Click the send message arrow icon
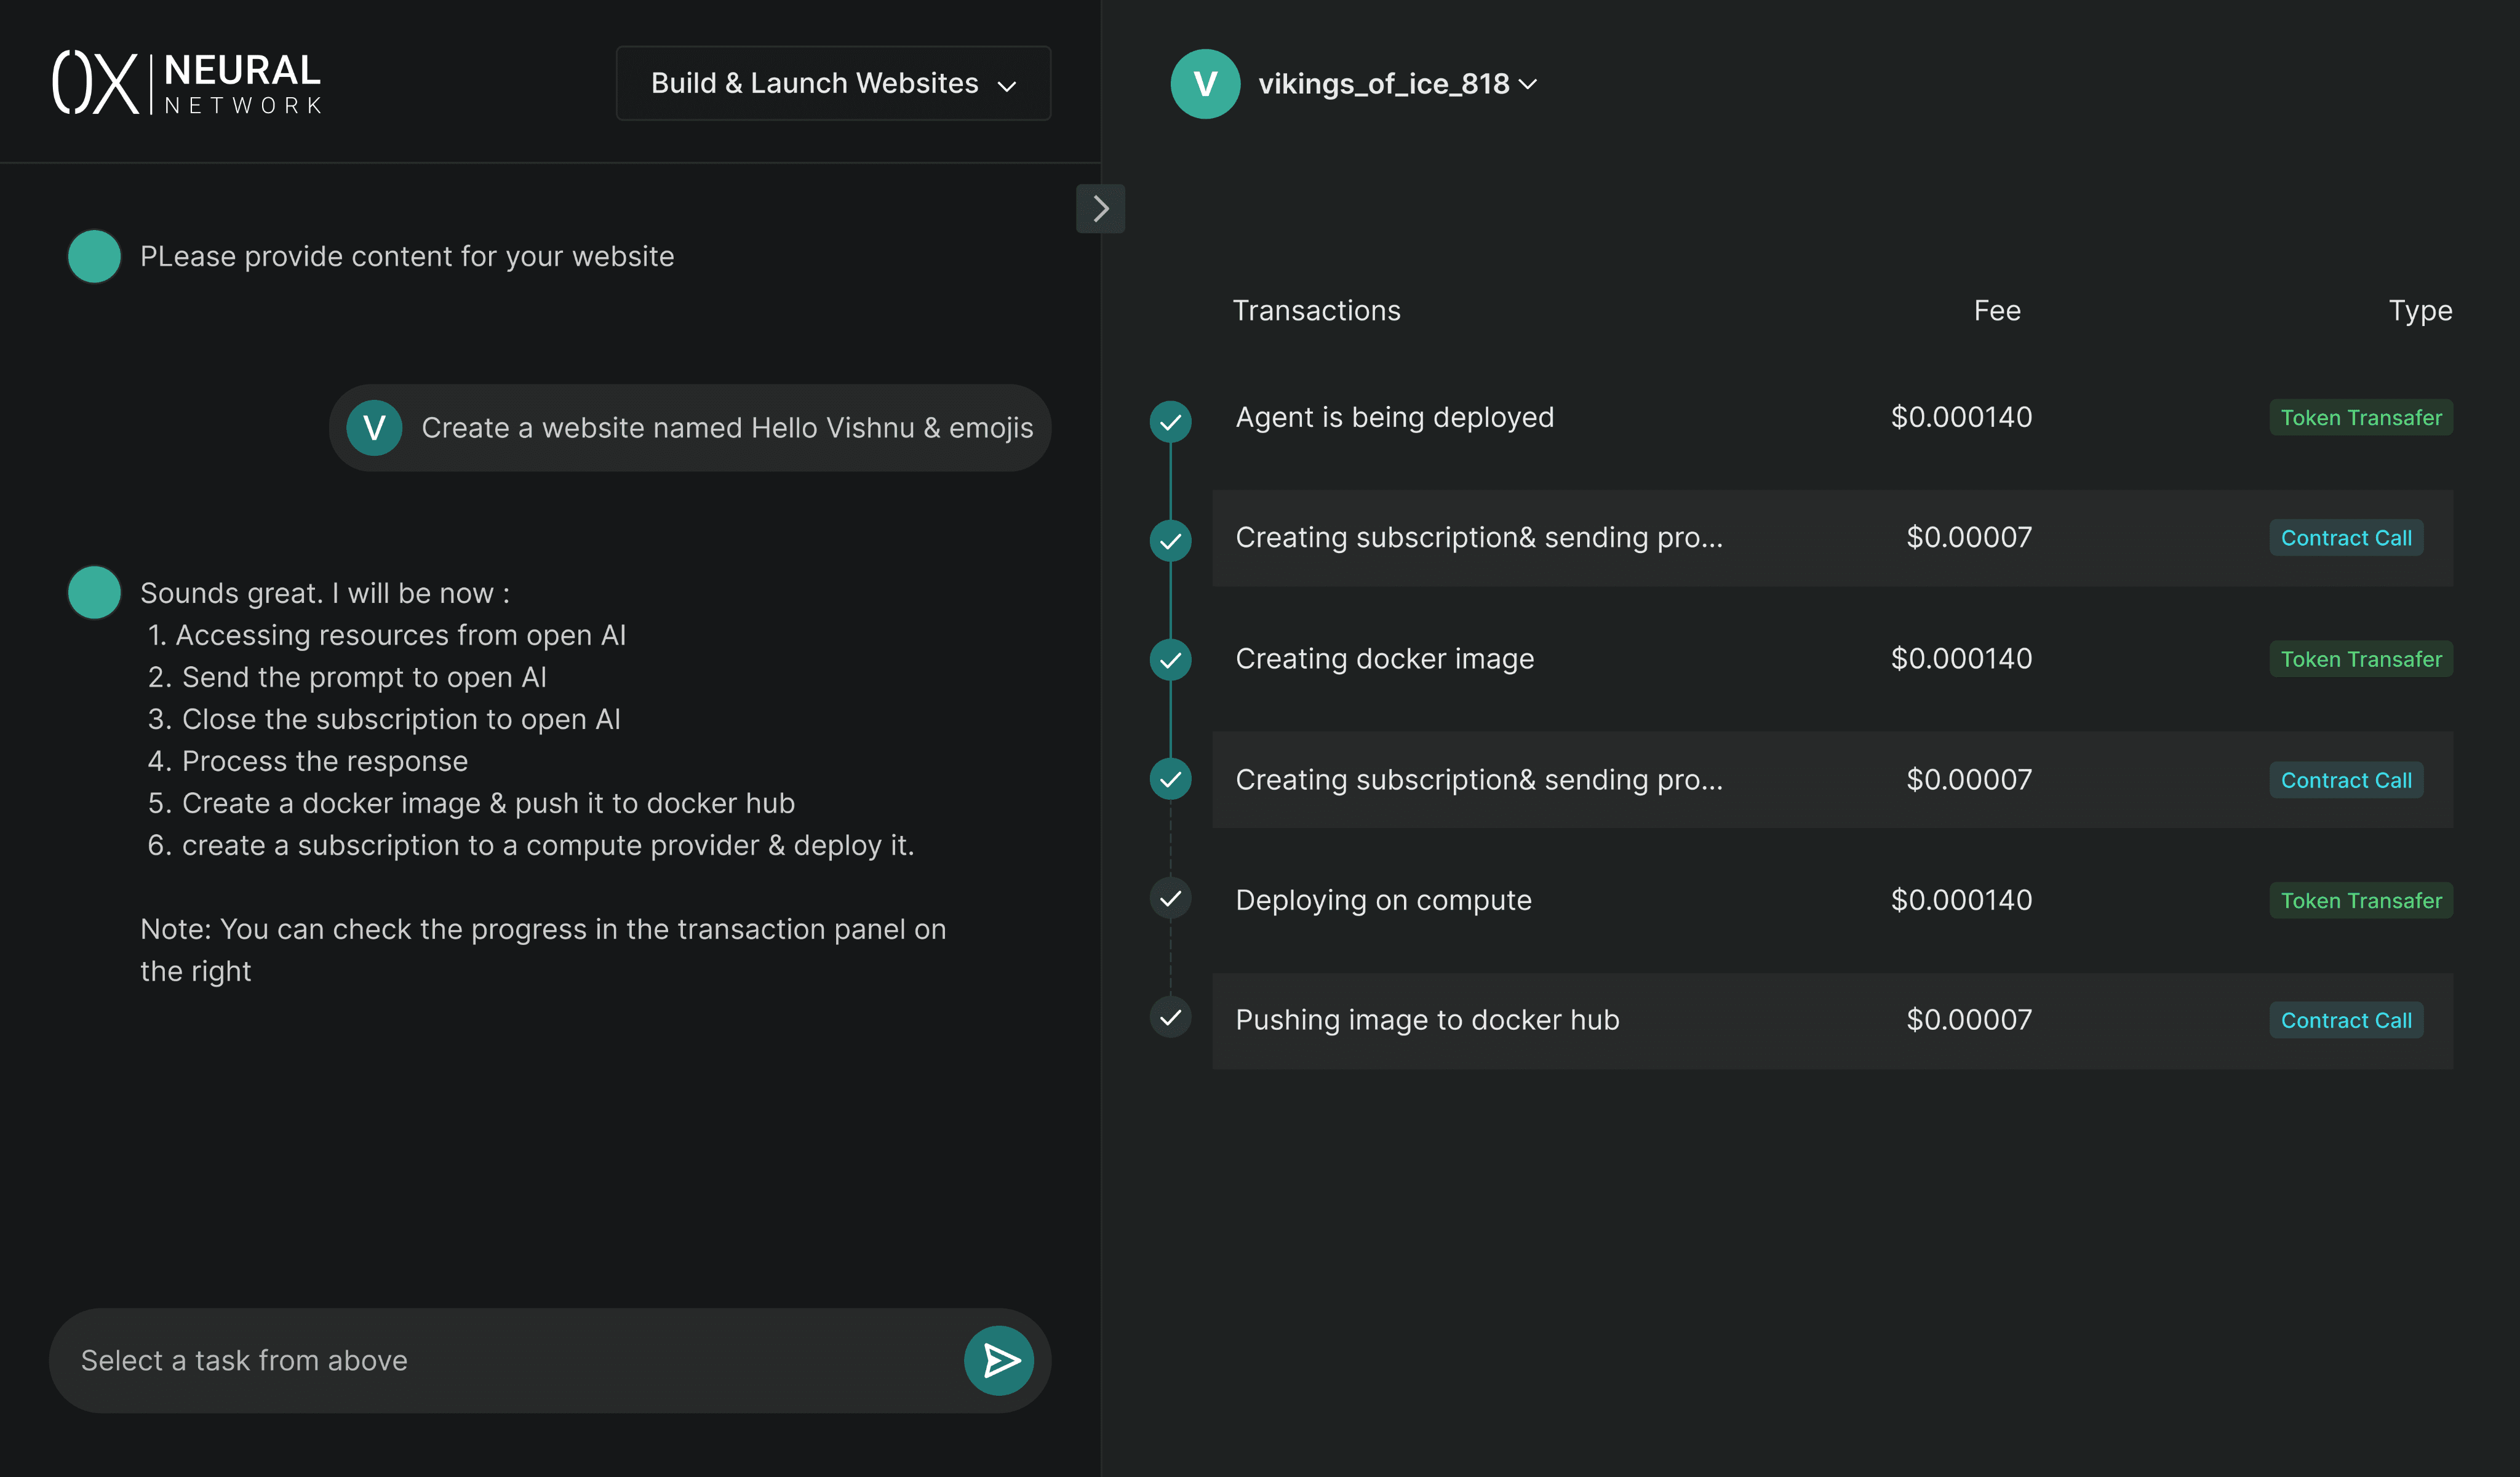 pos(998,1360)
